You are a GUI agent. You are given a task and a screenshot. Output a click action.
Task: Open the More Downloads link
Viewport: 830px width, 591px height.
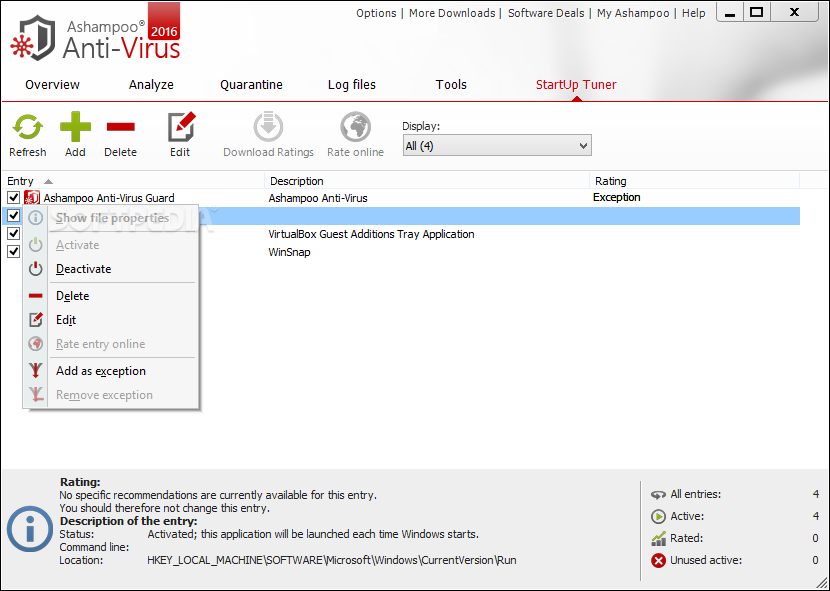point(452,13)
